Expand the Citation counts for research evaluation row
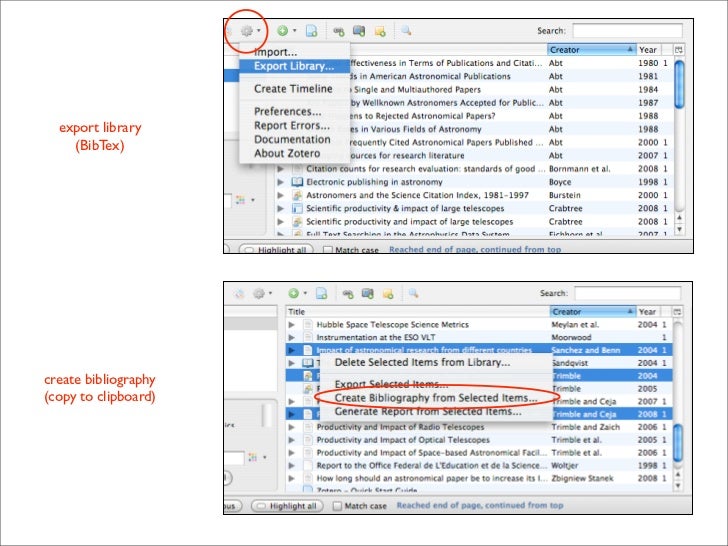The height and width of the screenshot is (546, 728). click(x=280, y=169)
